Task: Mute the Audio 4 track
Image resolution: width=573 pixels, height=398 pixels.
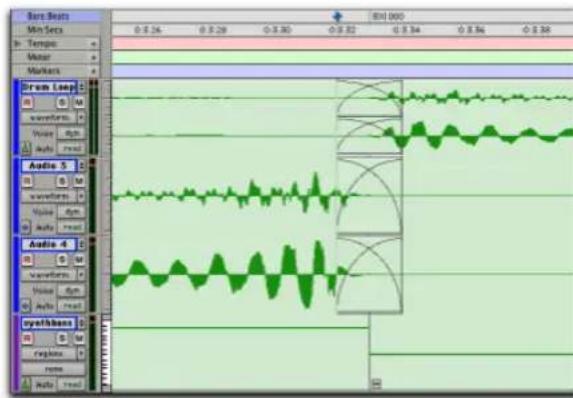Action: click(x=79, y=260)
